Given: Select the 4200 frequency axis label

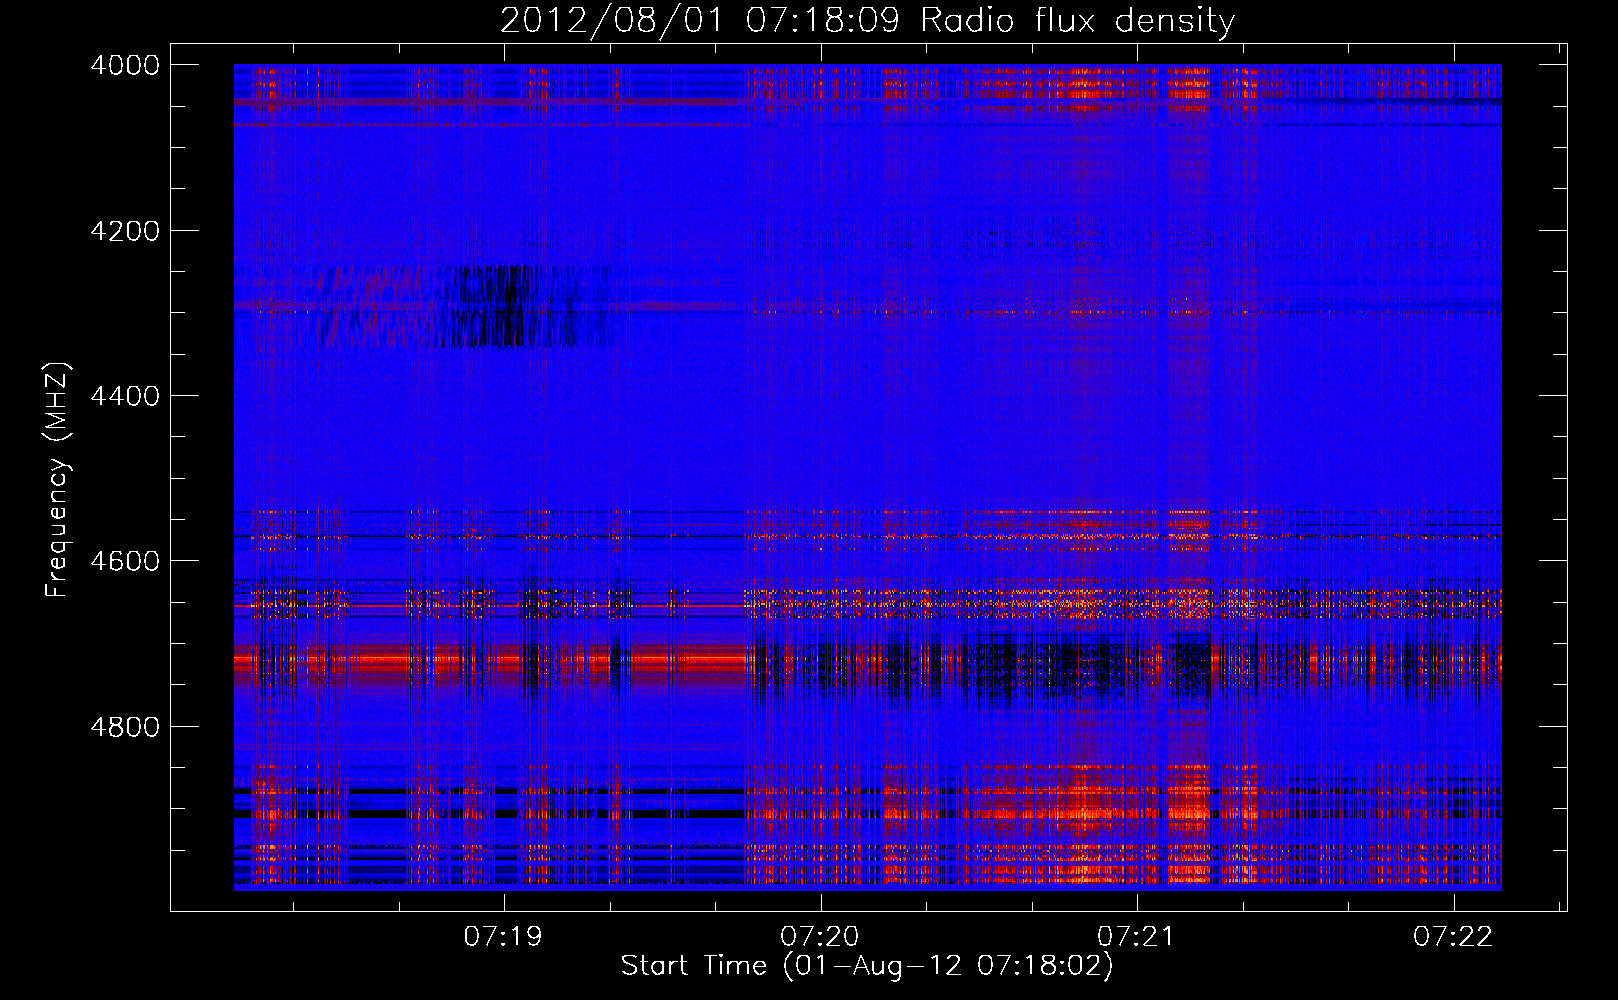Looking at the screenshot, I should pos(125,231).
